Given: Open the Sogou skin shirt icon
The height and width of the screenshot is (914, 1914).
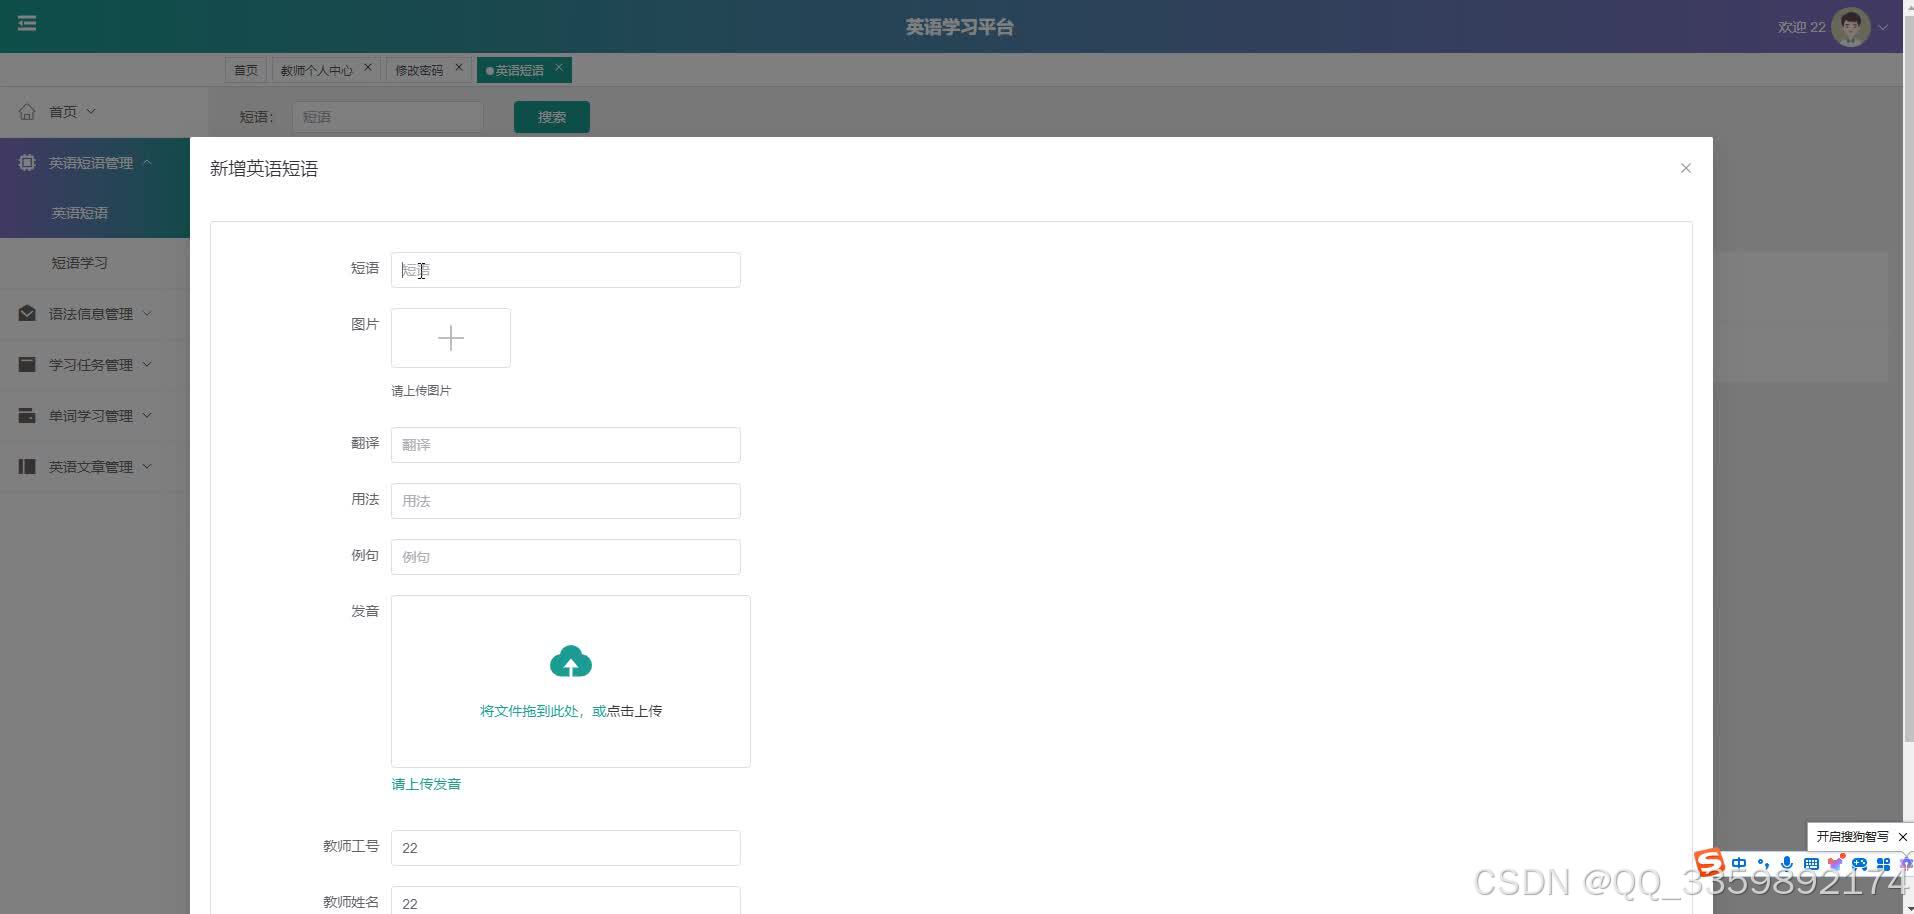Looking at the screenshot, I should click(x=1835, y=864).
